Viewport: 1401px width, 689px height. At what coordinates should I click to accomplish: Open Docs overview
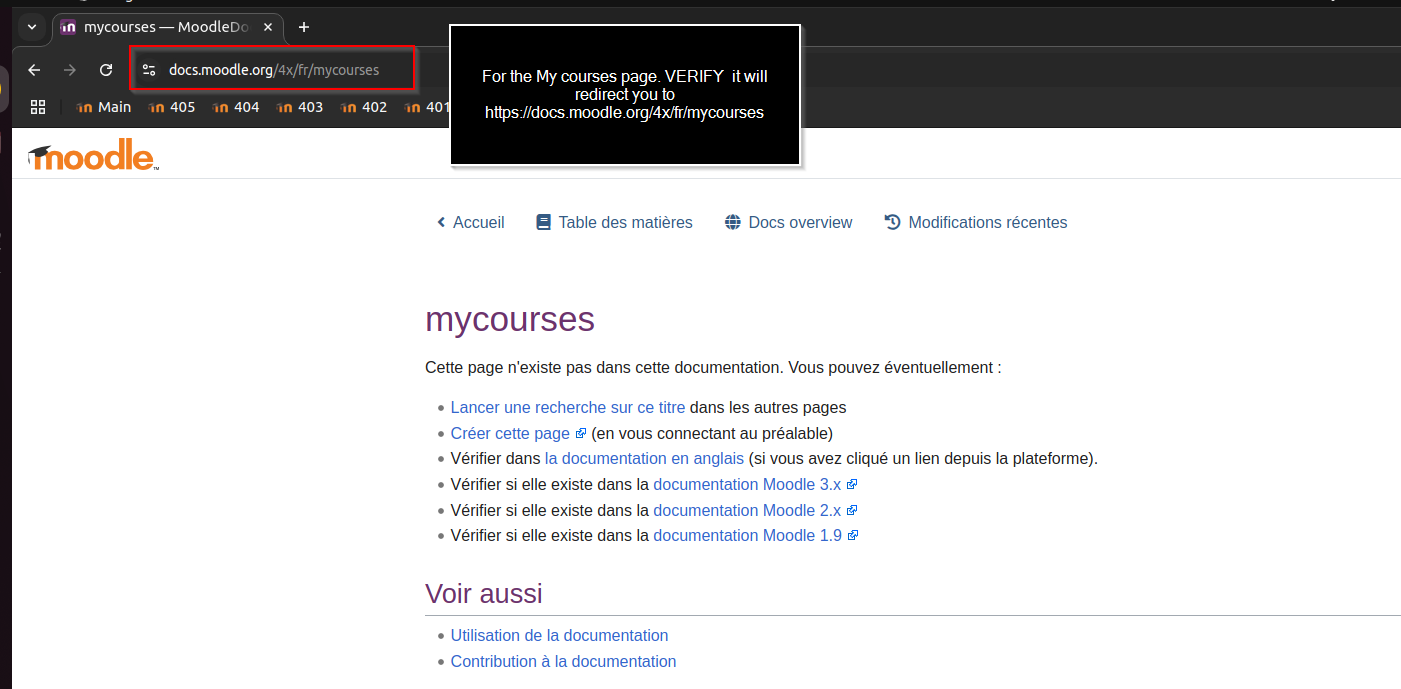click(x=788, y=222)
